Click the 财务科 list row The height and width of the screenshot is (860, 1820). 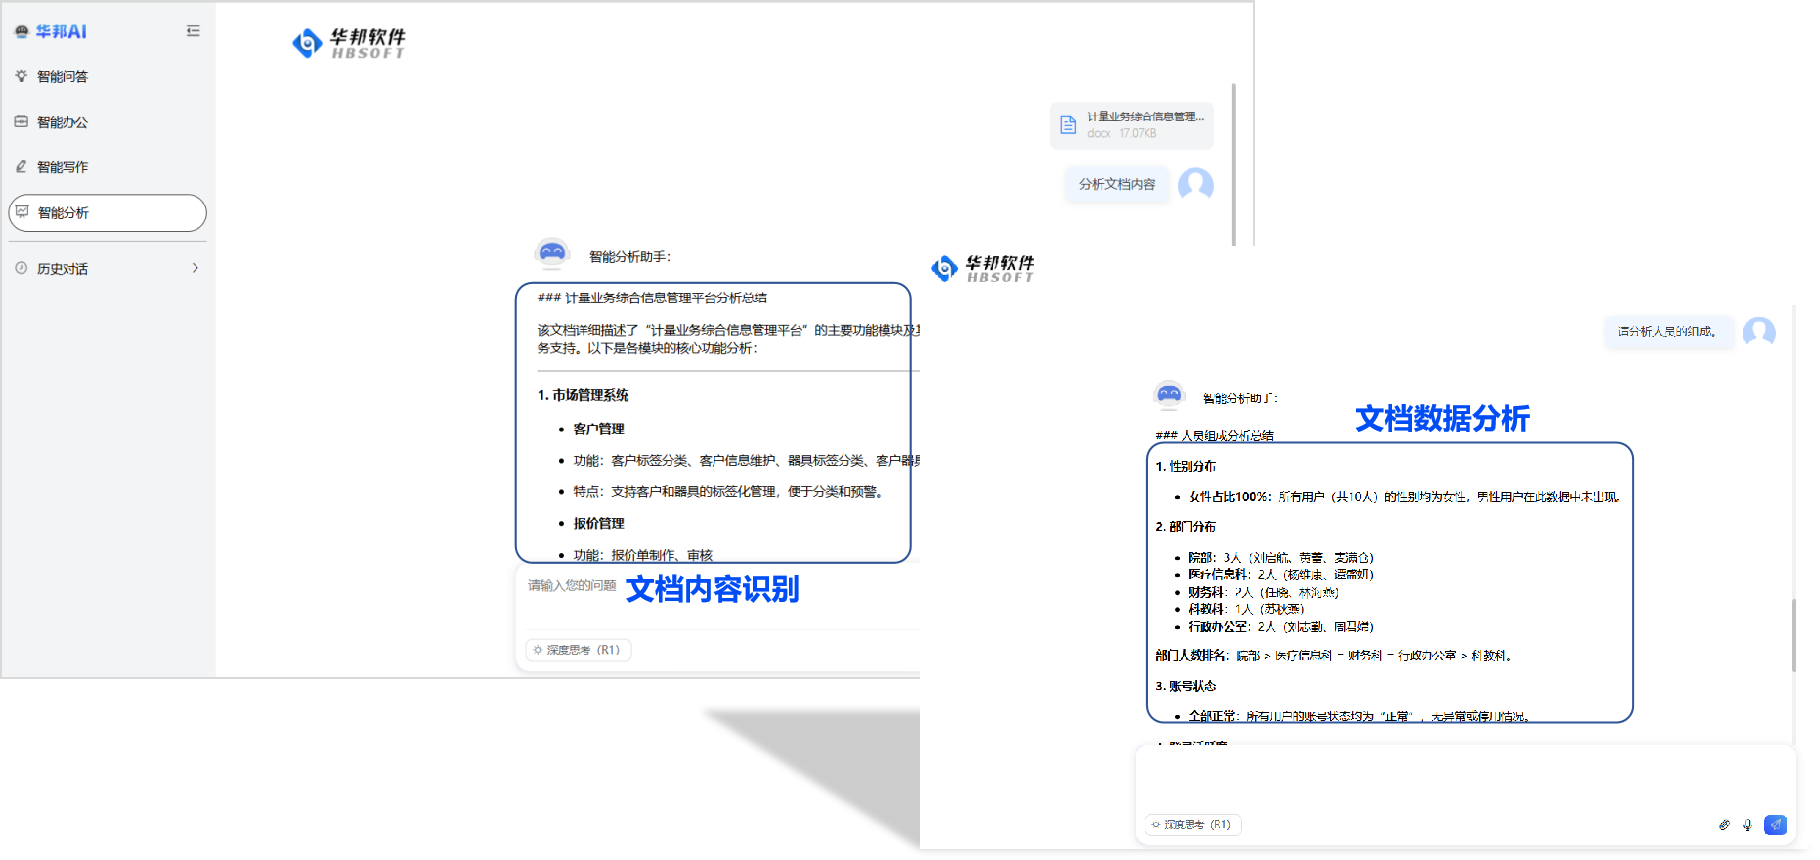[1263, 593]
